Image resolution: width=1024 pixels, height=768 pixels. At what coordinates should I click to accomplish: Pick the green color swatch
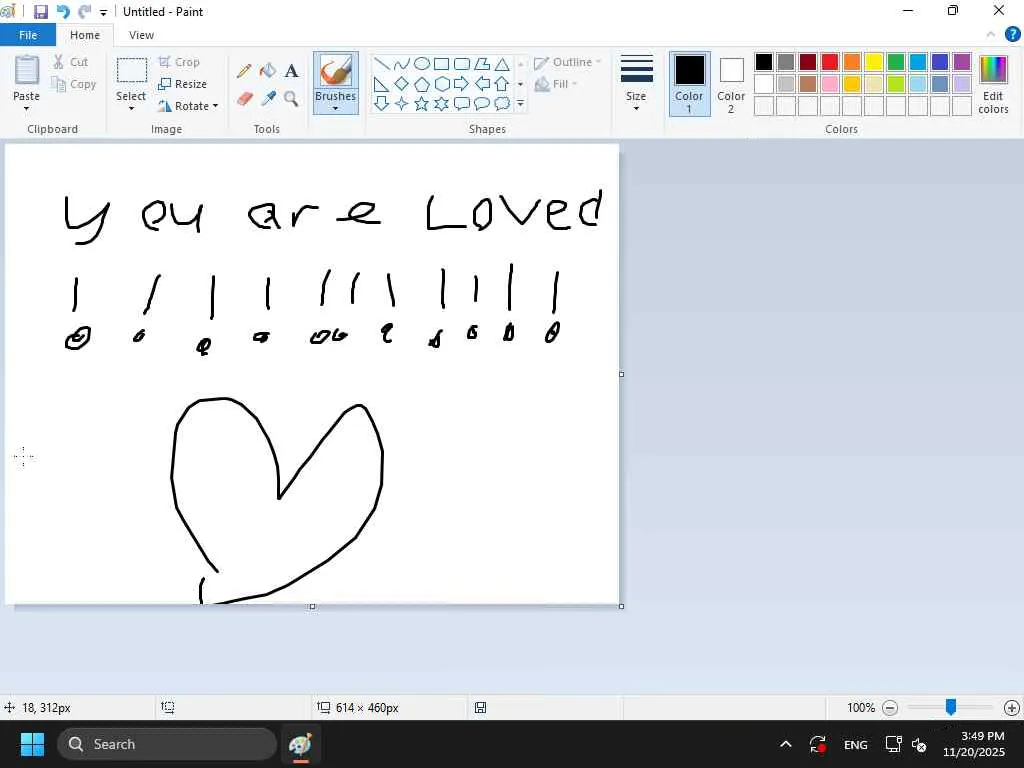pos(896,62)
